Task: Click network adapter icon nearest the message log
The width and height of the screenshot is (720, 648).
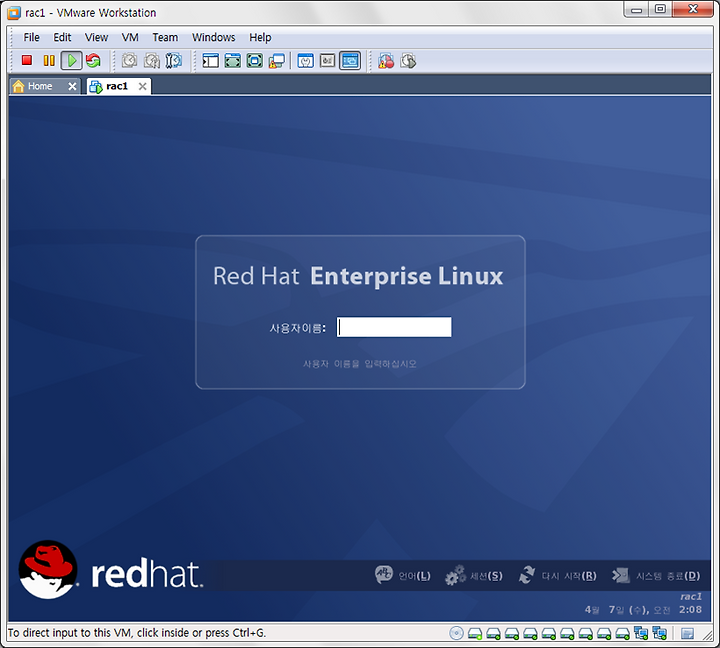Action: (x=659, y=633)
